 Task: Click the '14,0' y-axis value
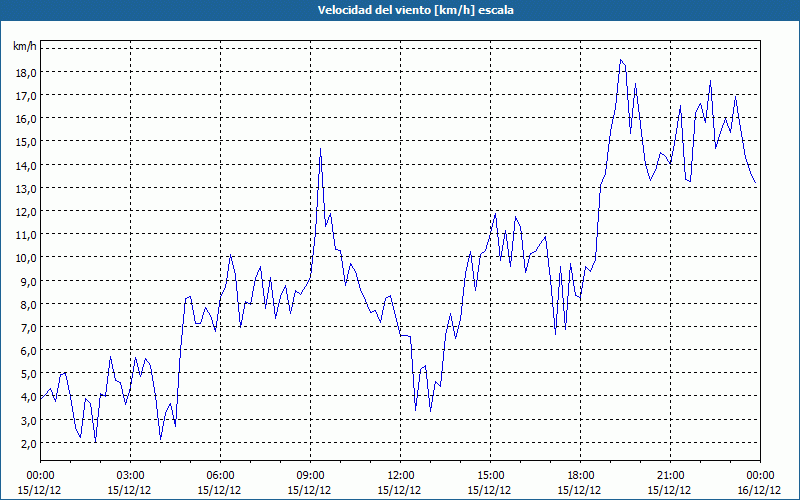click(26, 165)
